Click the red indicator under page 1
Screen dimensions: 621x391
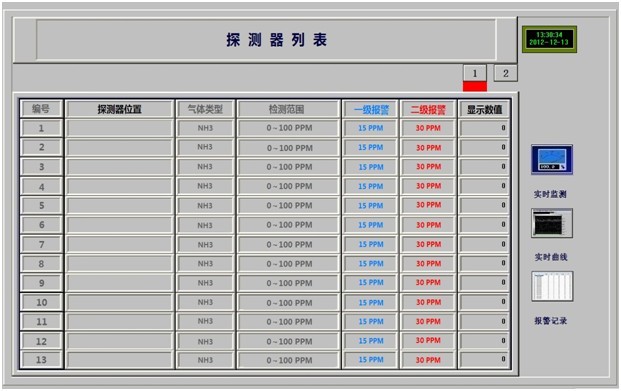coord(475,86)
